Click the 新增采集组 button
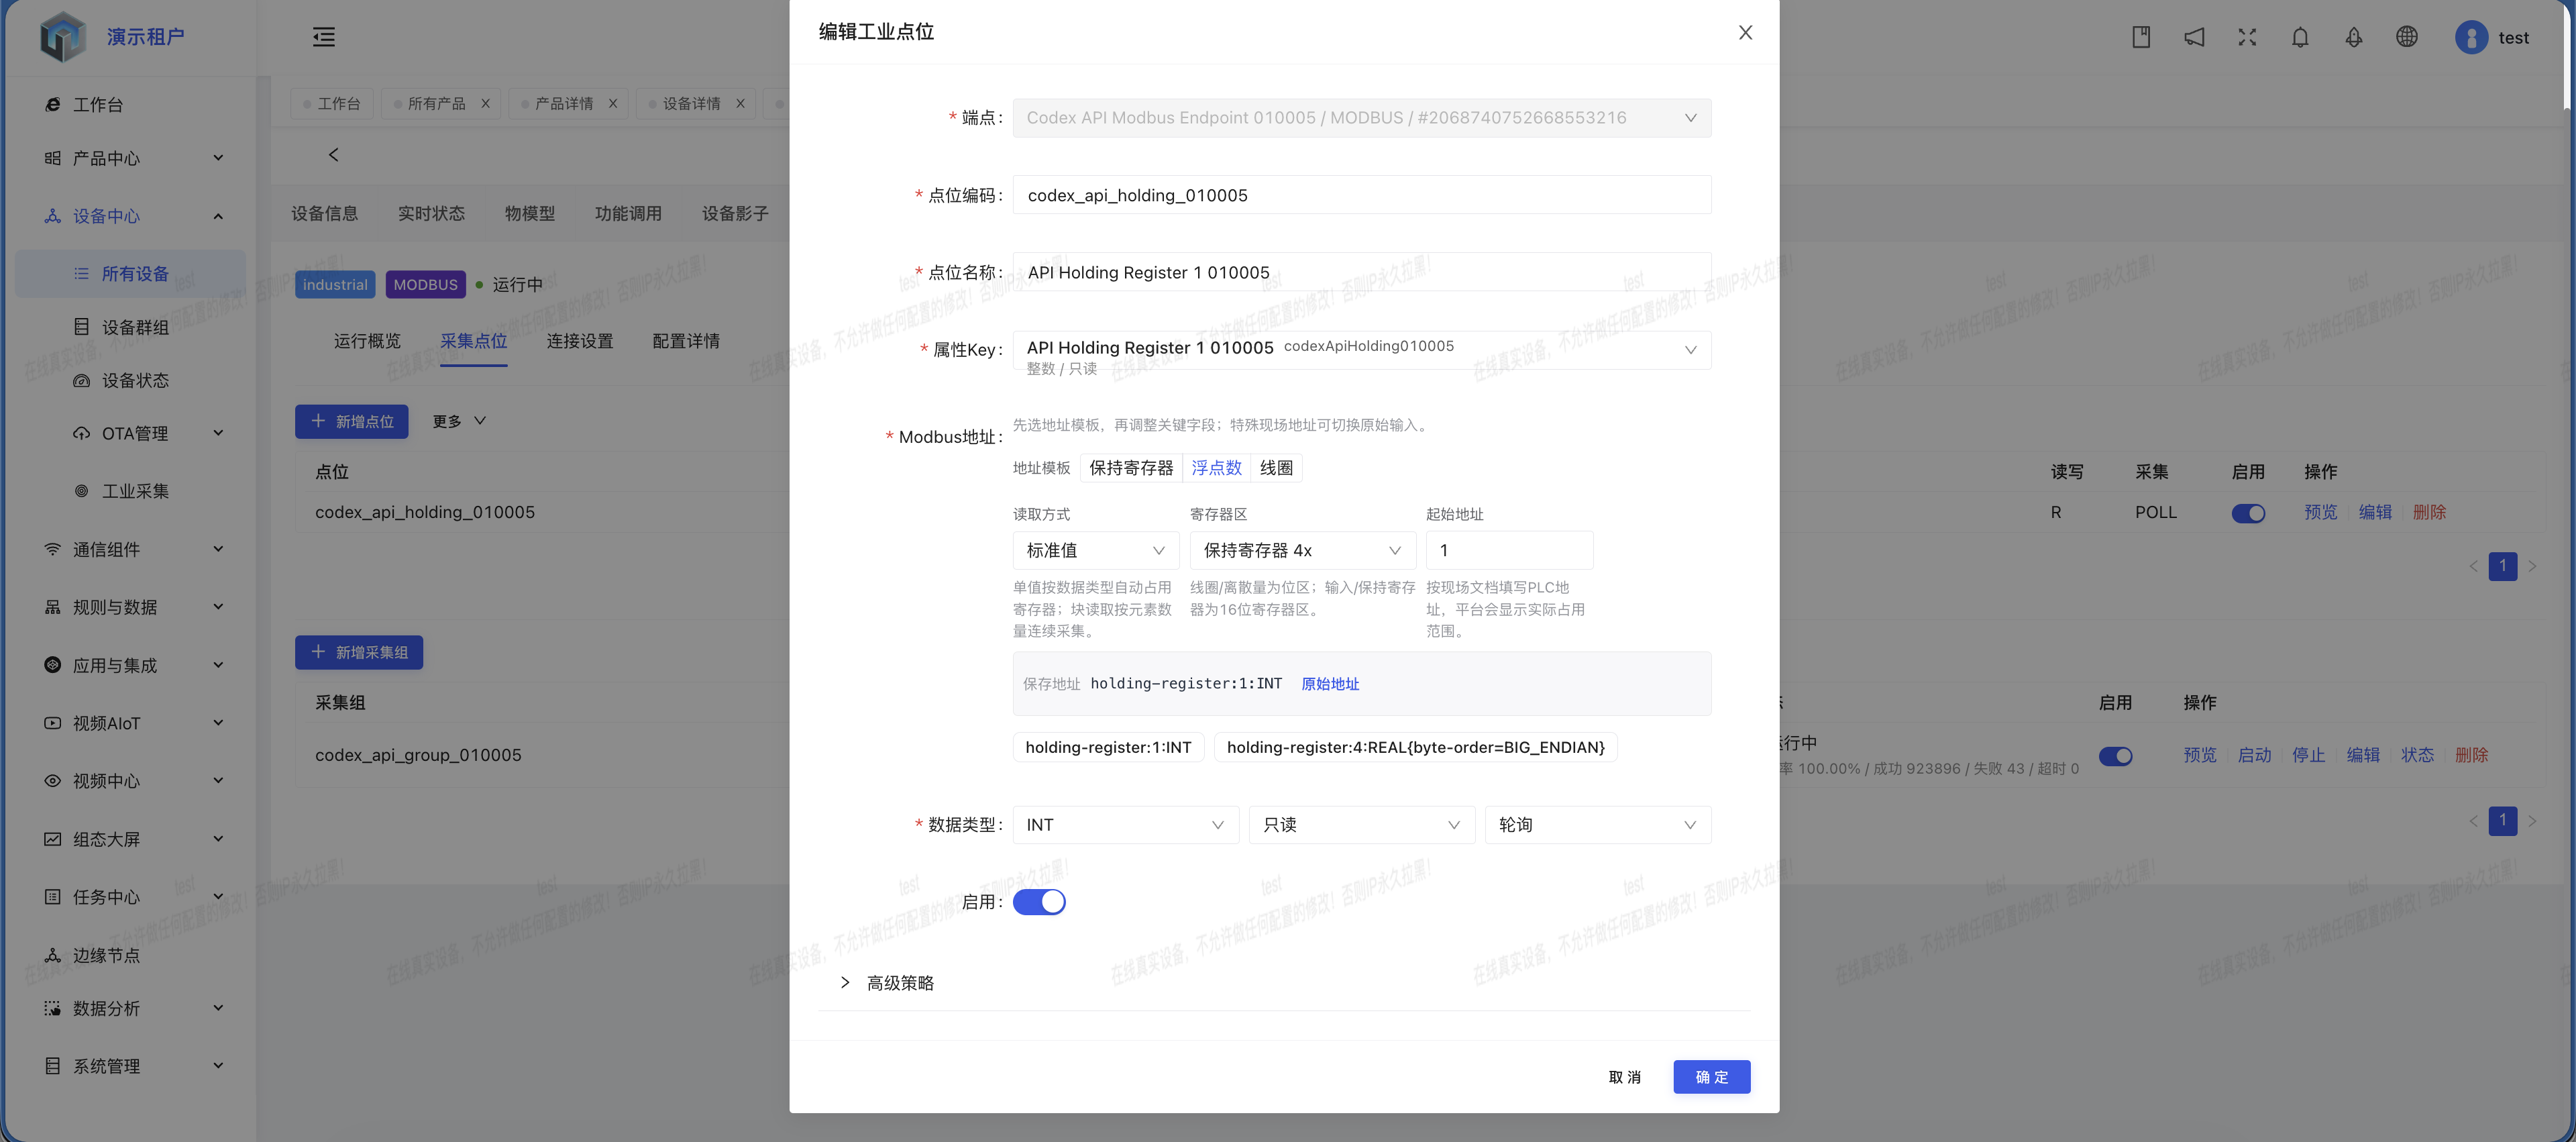 tap(358, 652)
